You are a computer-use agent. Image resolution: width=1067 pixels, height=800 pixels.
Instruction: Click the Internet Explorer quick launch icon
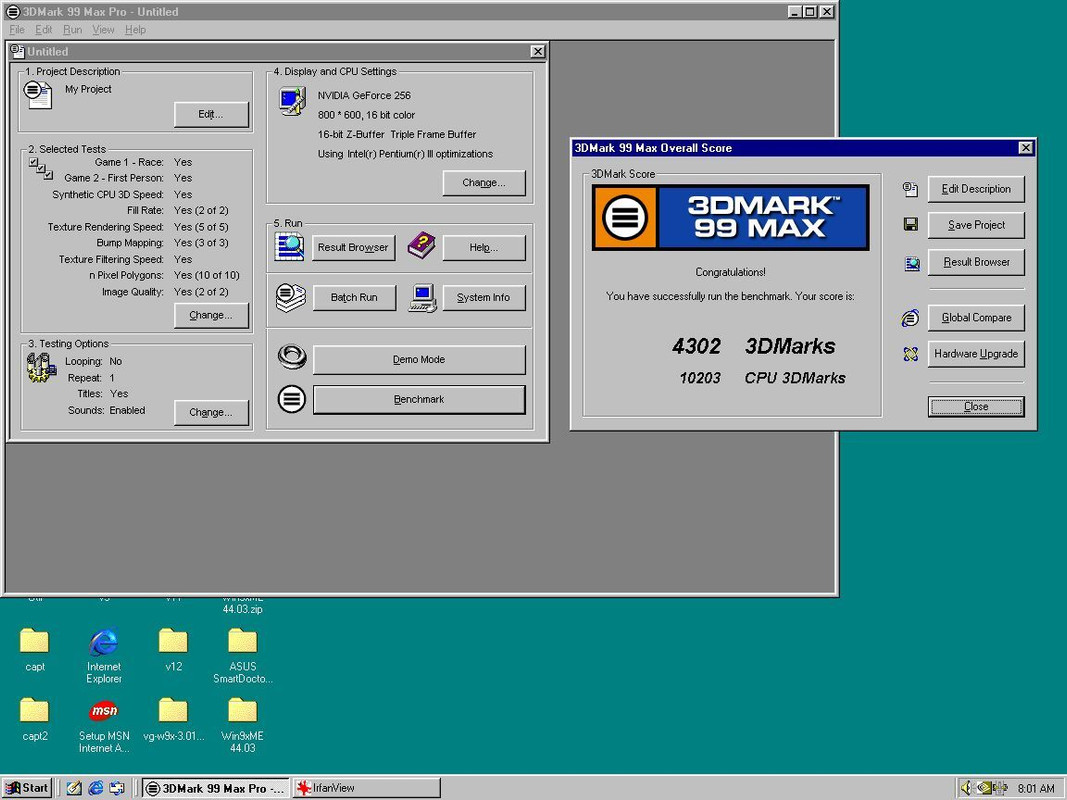pyautogui.click(x=96, y=788)
